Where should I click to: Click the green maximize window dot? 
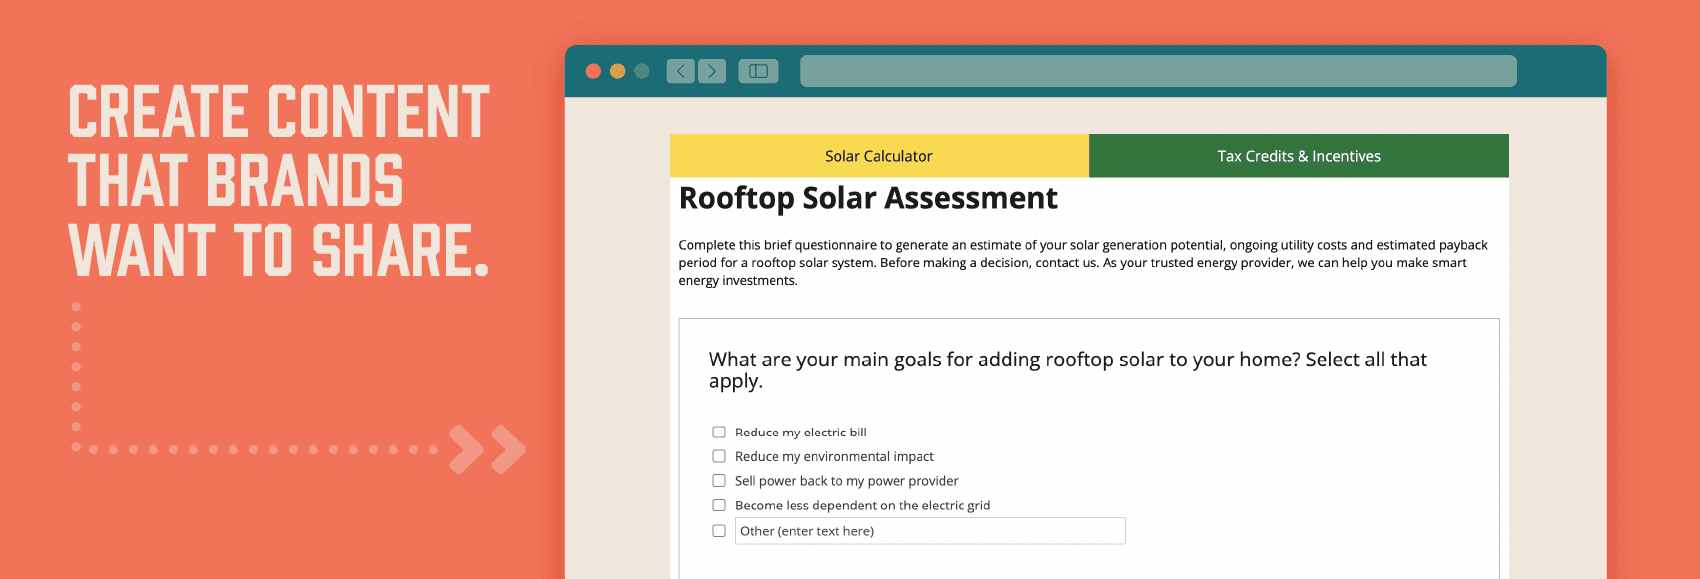tap(642, 71)
